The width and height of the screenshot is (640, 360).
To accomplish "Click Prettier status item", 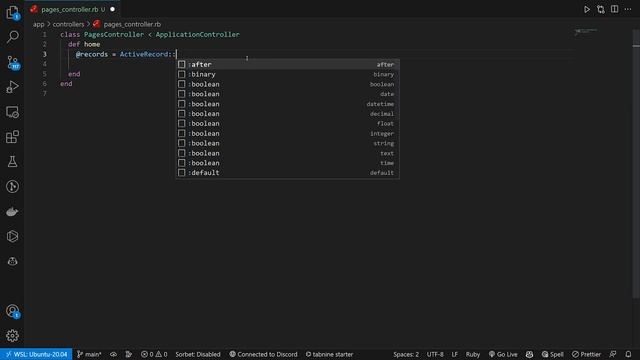I will (x=587, y=354).
